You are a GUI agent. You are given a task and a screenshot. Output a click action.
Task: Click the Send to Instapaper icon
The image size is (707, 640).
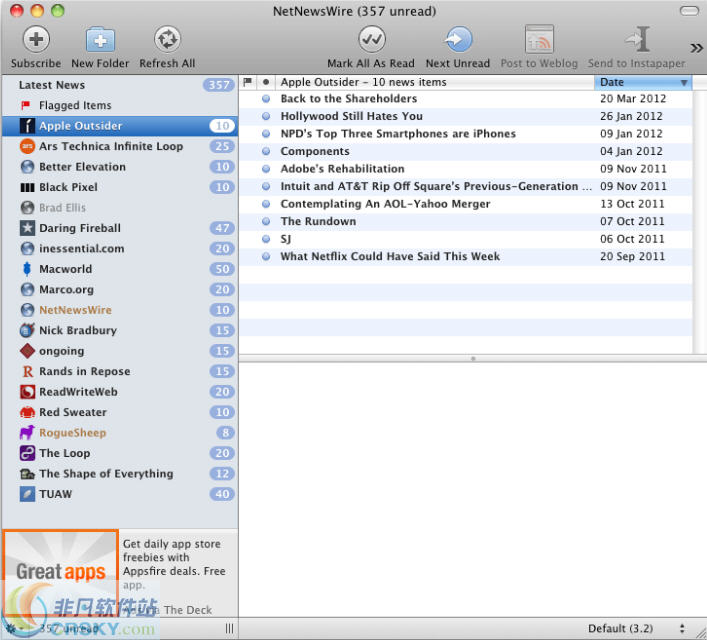pyautogui.click(x=637, y=39)
